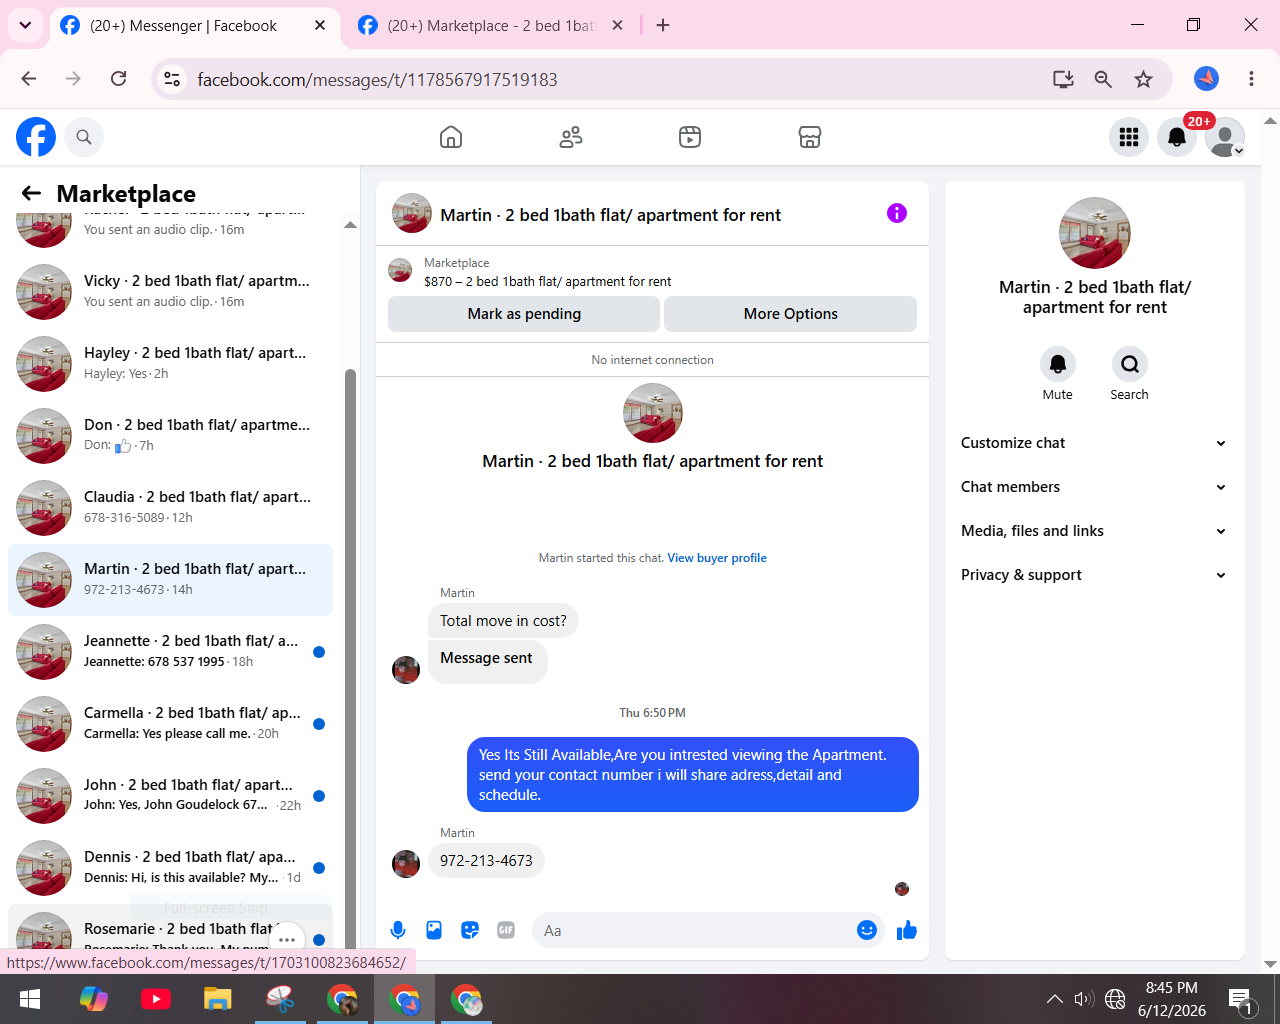
Task: Click the address bar URL
Action: [378, 80]
